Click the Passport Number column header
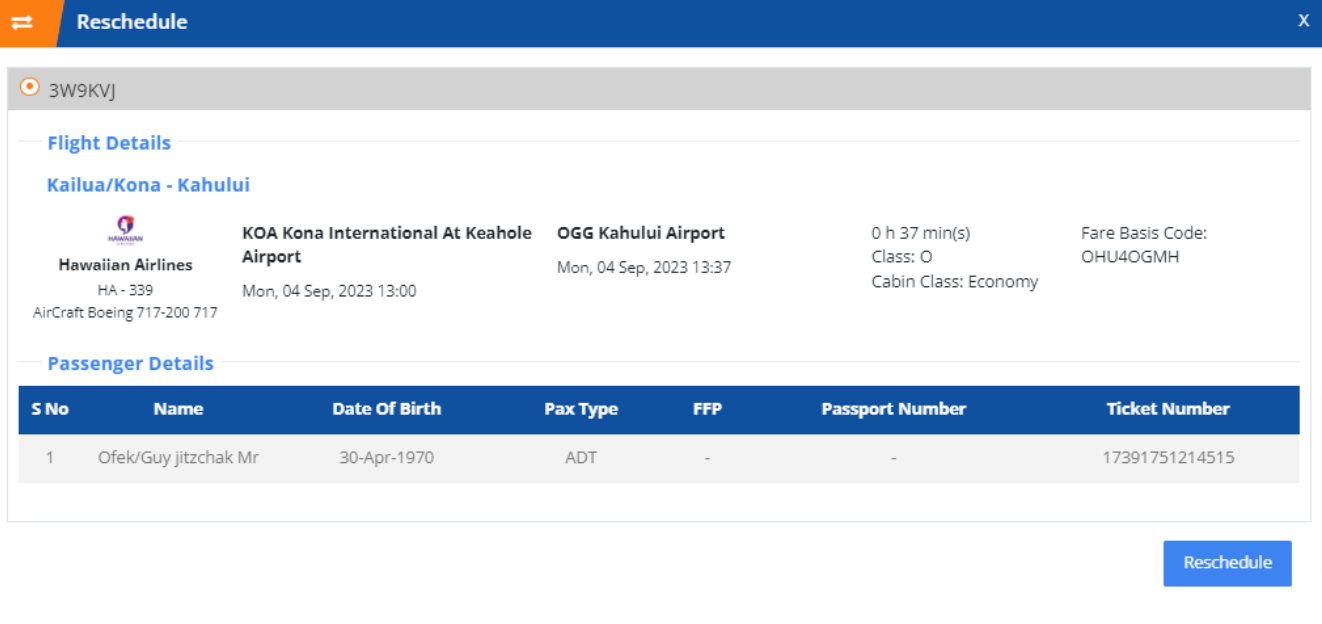The image size is (1322, 624). pos(892,409)
